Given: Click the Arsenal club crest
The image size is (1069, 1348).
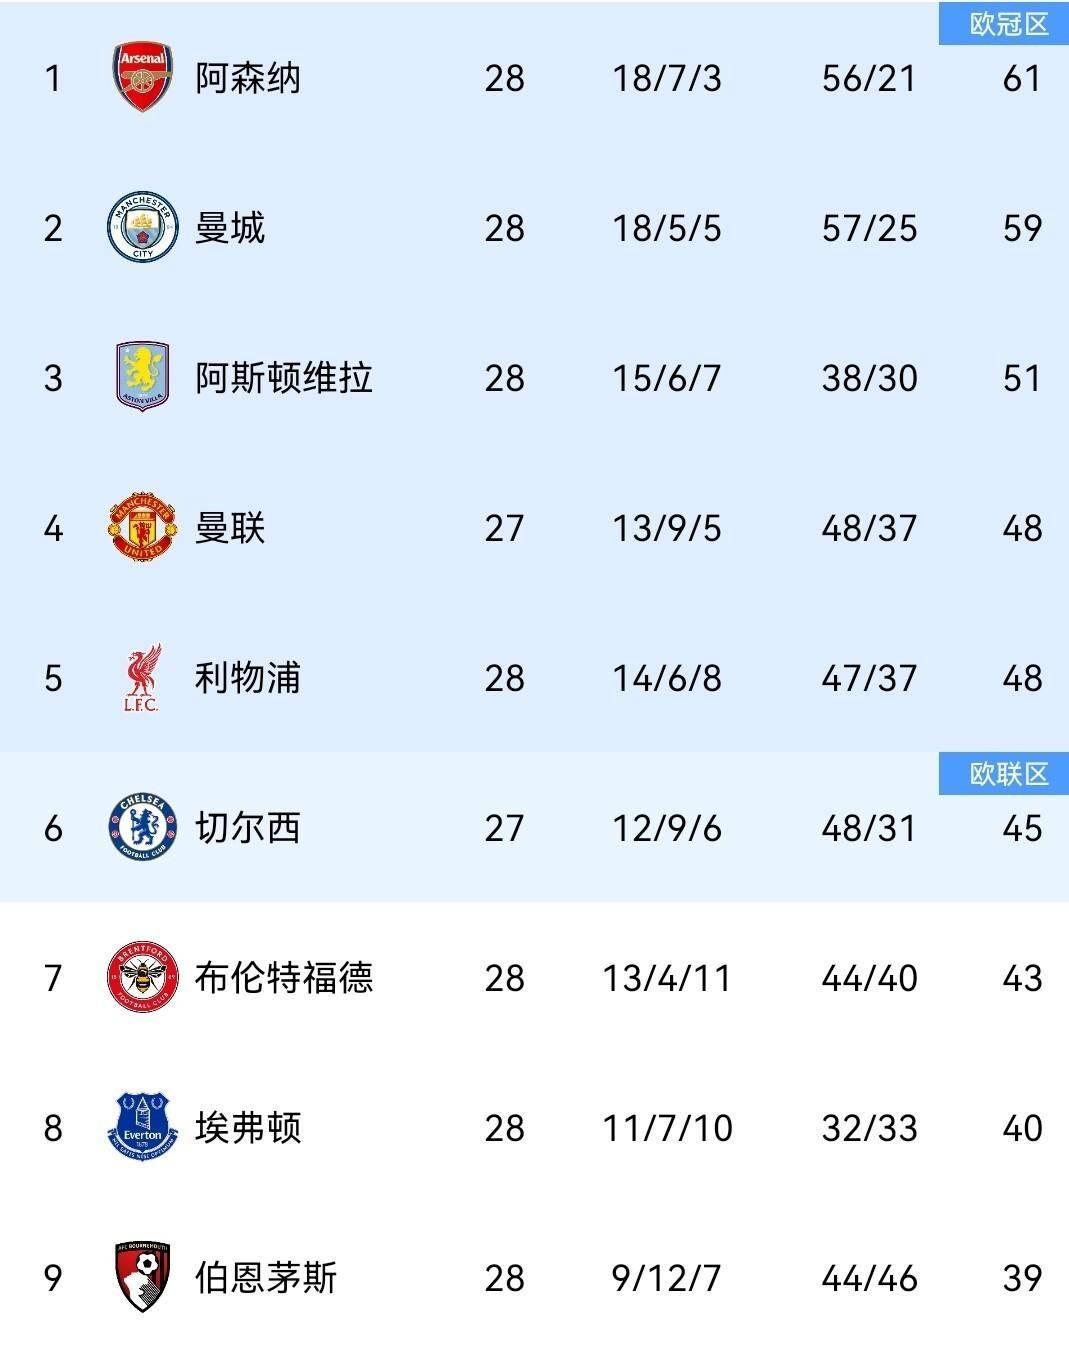Looking at the screenshot, I should click(x=143, y=77).
